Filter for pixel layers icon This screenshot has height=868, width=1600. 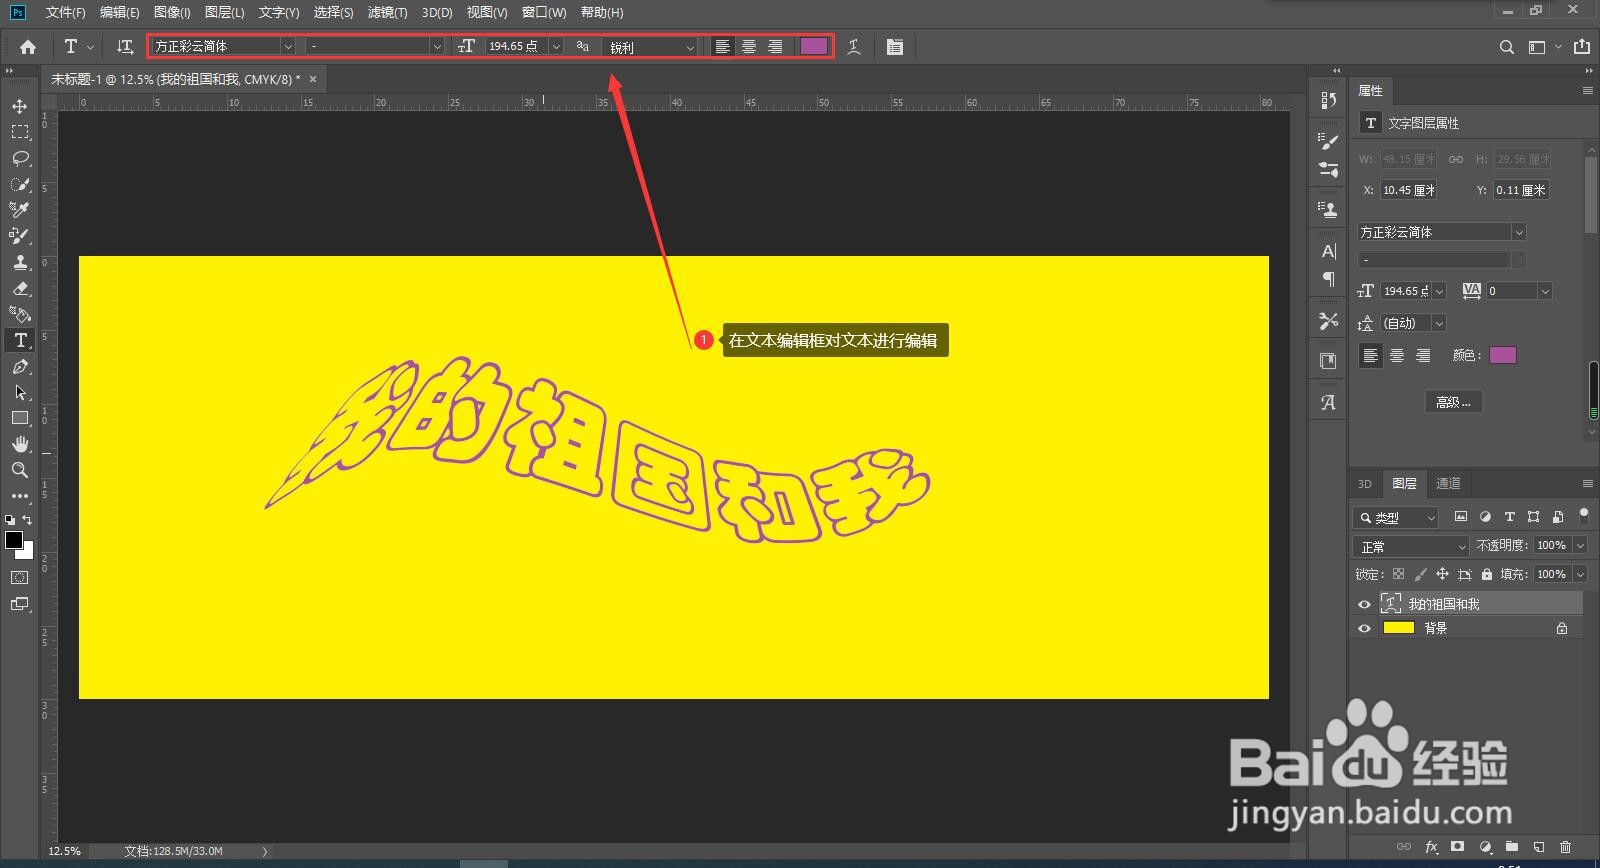coord(1461,517)
